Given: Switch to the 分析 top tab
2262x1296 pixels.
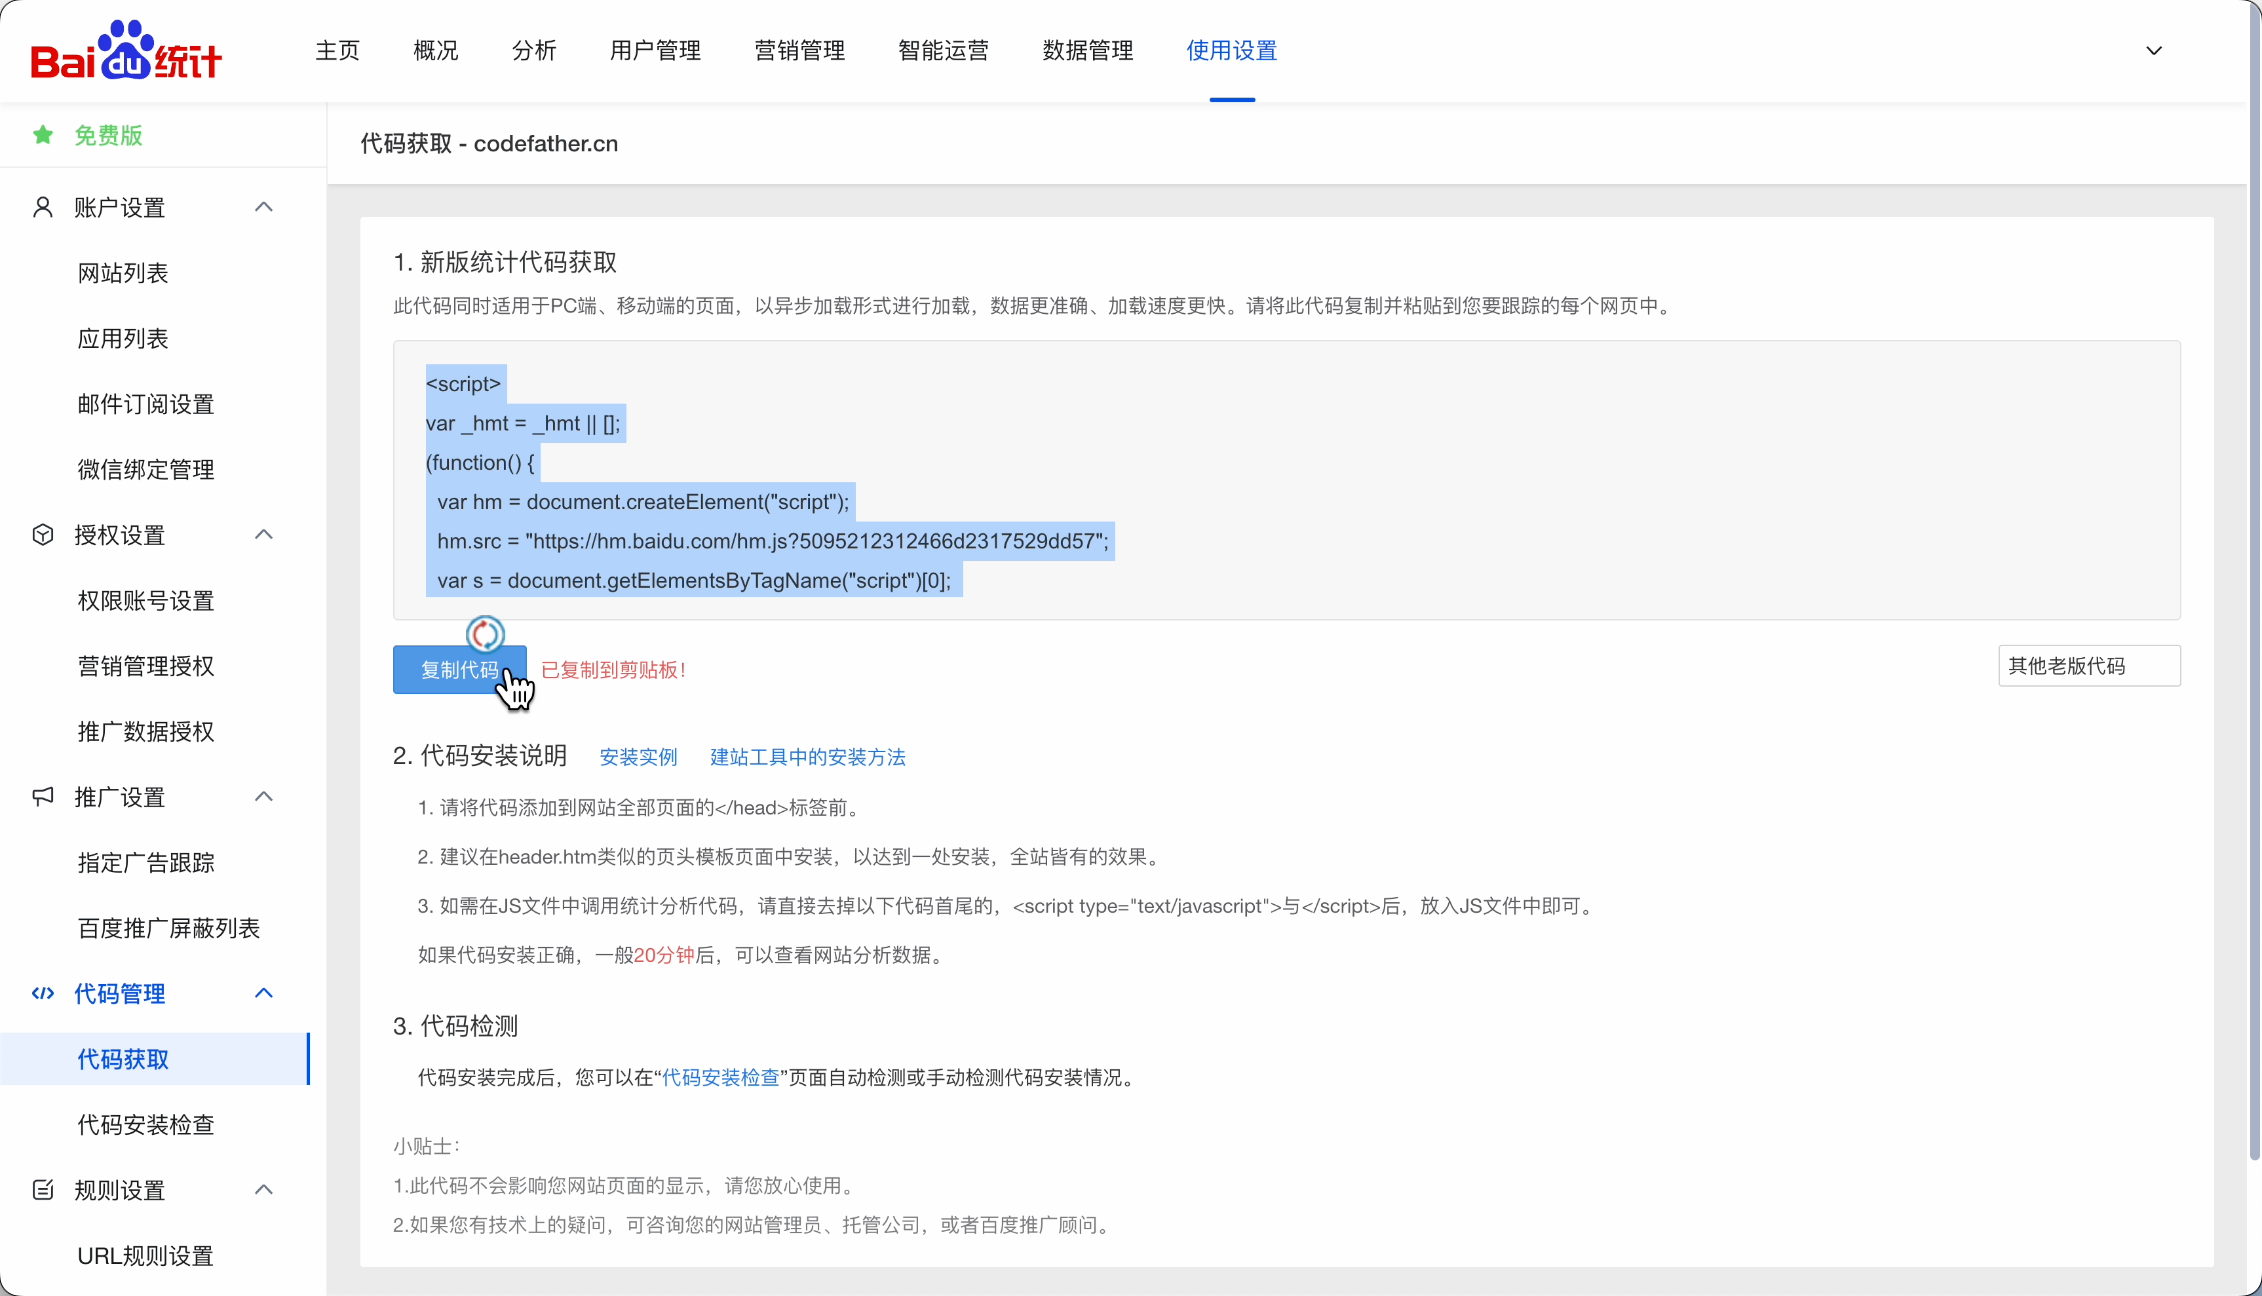Looking at the screenshot, I should pos(534,51).
